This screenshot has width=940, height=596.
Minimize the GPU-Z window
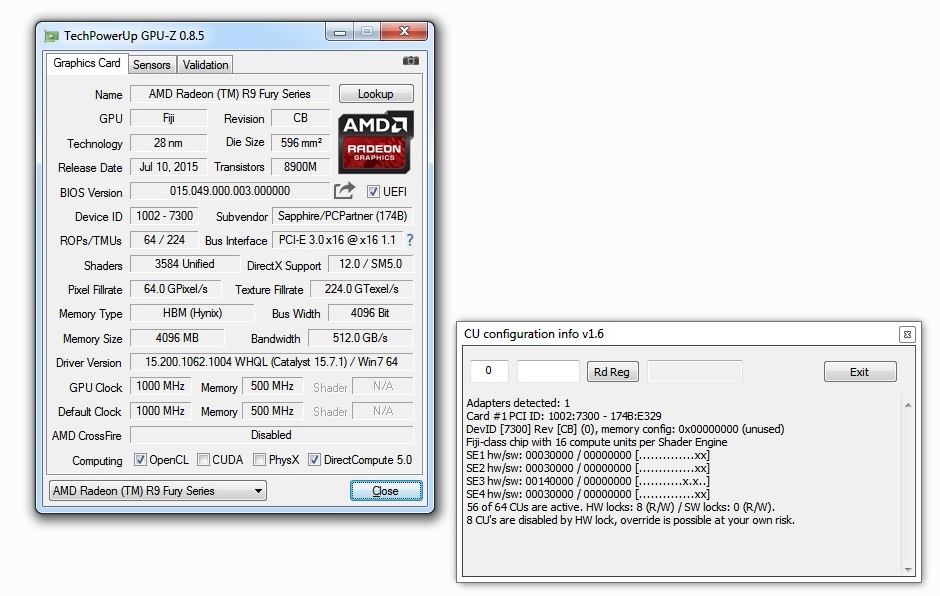pyautogui.click(x=340, y=32)
